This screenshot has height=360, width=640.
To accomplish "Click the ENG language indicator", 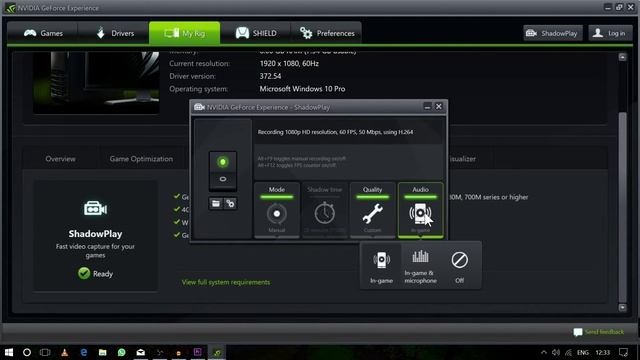I will [x=583, y=352].
